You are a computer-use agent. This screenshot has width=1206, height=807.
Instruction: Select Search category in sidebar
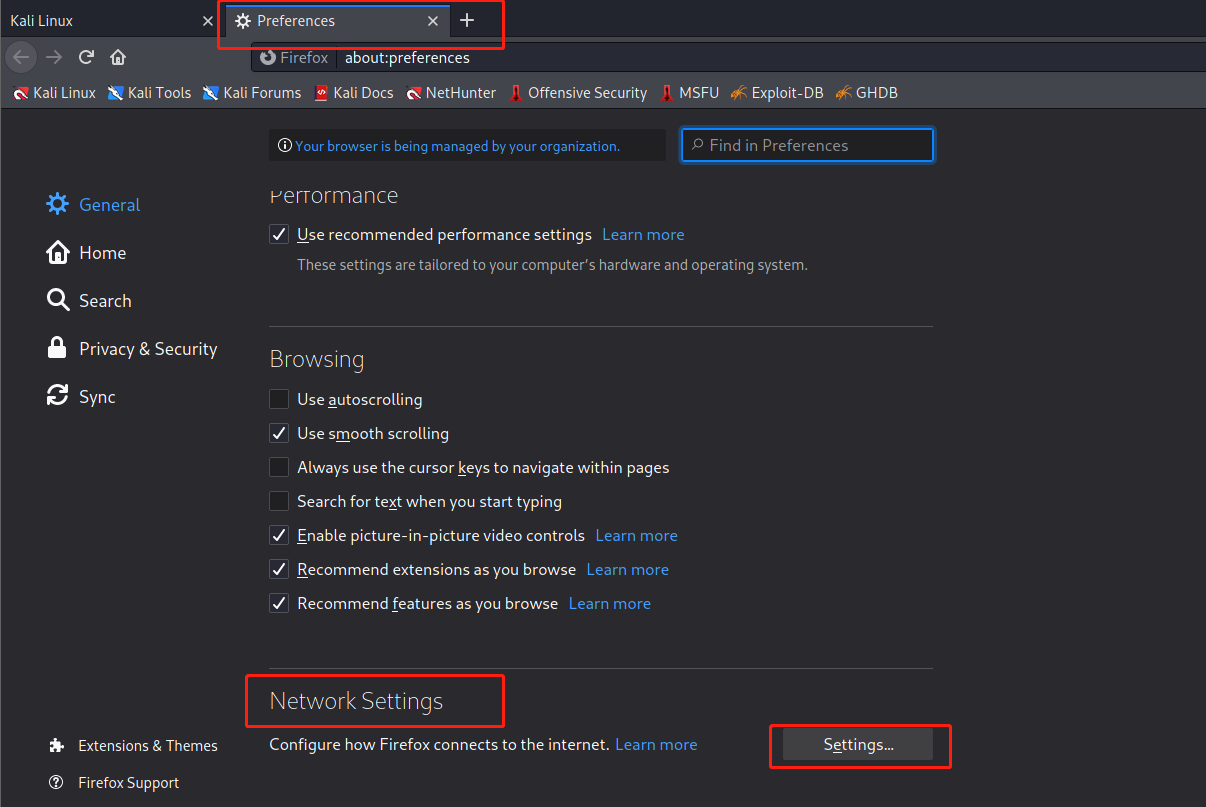89,301
